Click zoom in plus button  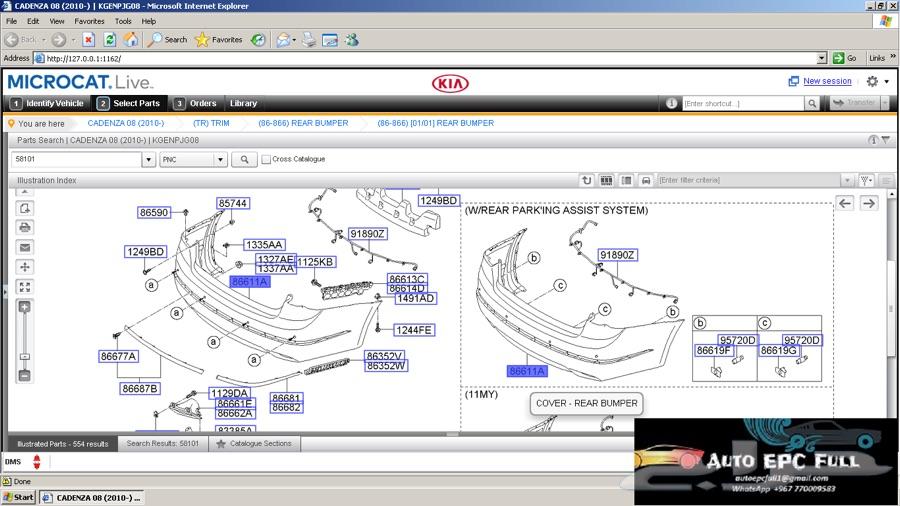(25, 307)
